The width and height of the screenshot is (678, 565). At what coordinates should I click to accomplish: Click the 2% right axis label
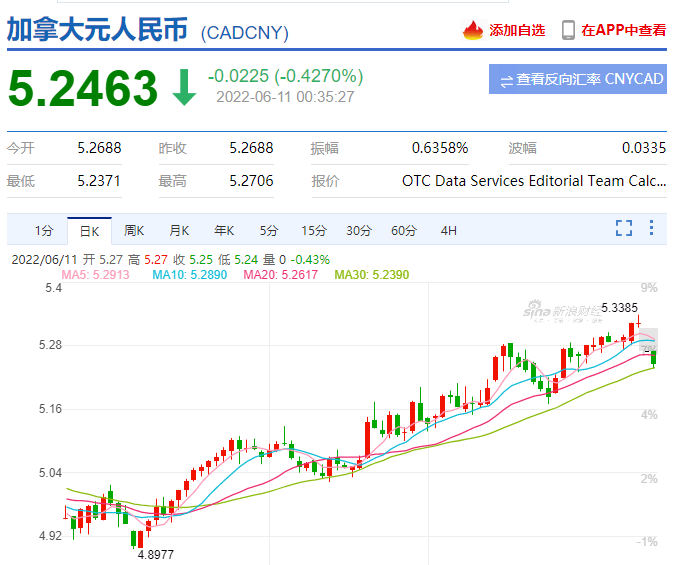[649, 479]
